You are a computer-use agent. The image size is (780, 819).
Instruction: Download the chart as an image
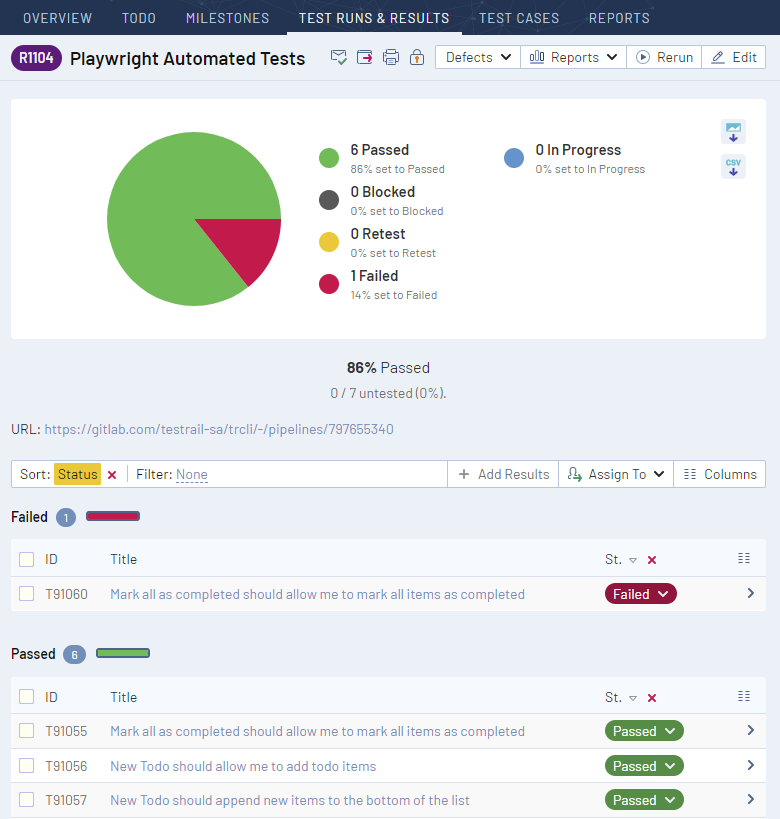click(x=733, y=131)
